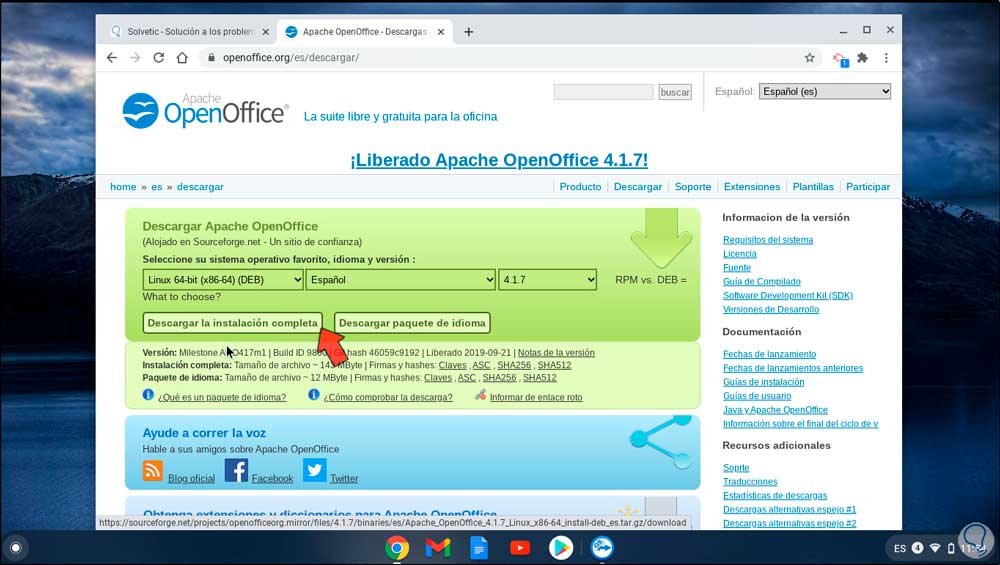Open the extensions puzzle icon

click(862, 57)
